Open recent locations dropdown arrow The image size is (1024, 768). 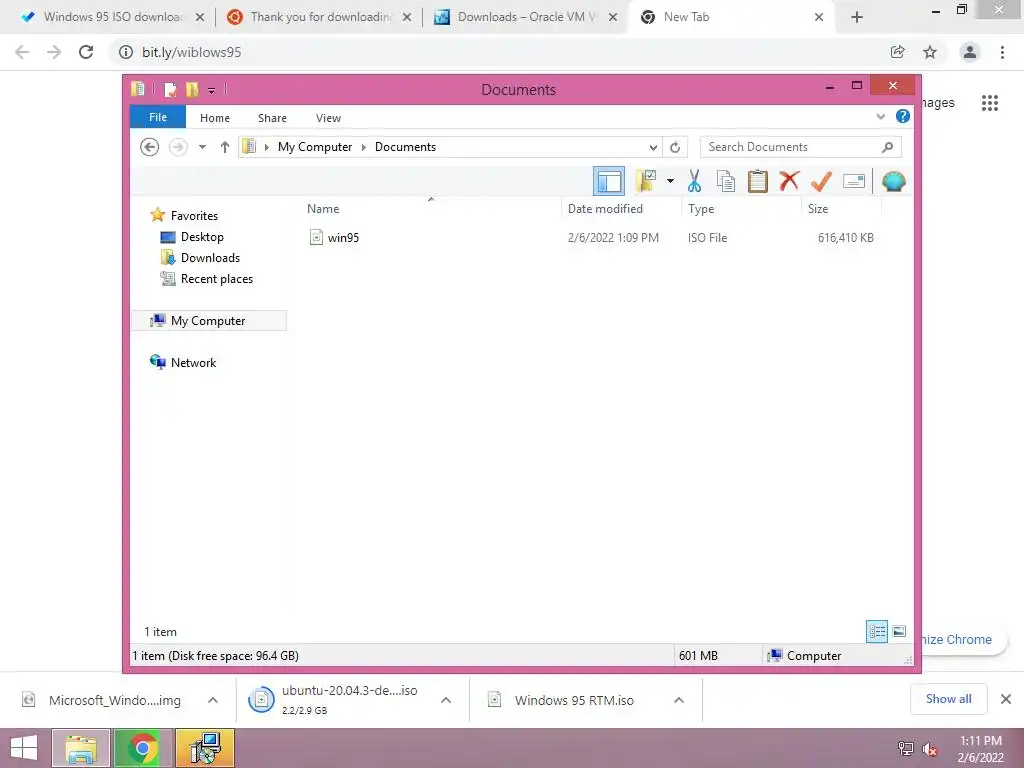coord(202,147)
